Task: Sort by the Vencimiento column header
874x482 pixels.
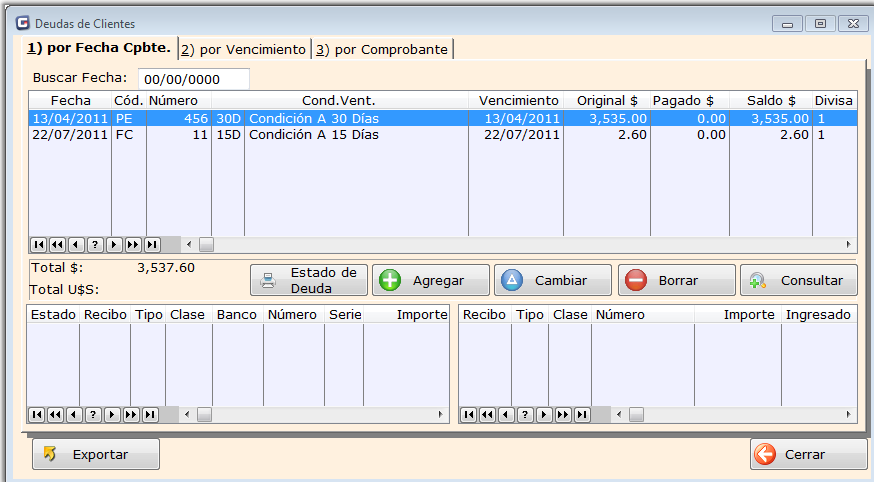Action: pos(518,101)
